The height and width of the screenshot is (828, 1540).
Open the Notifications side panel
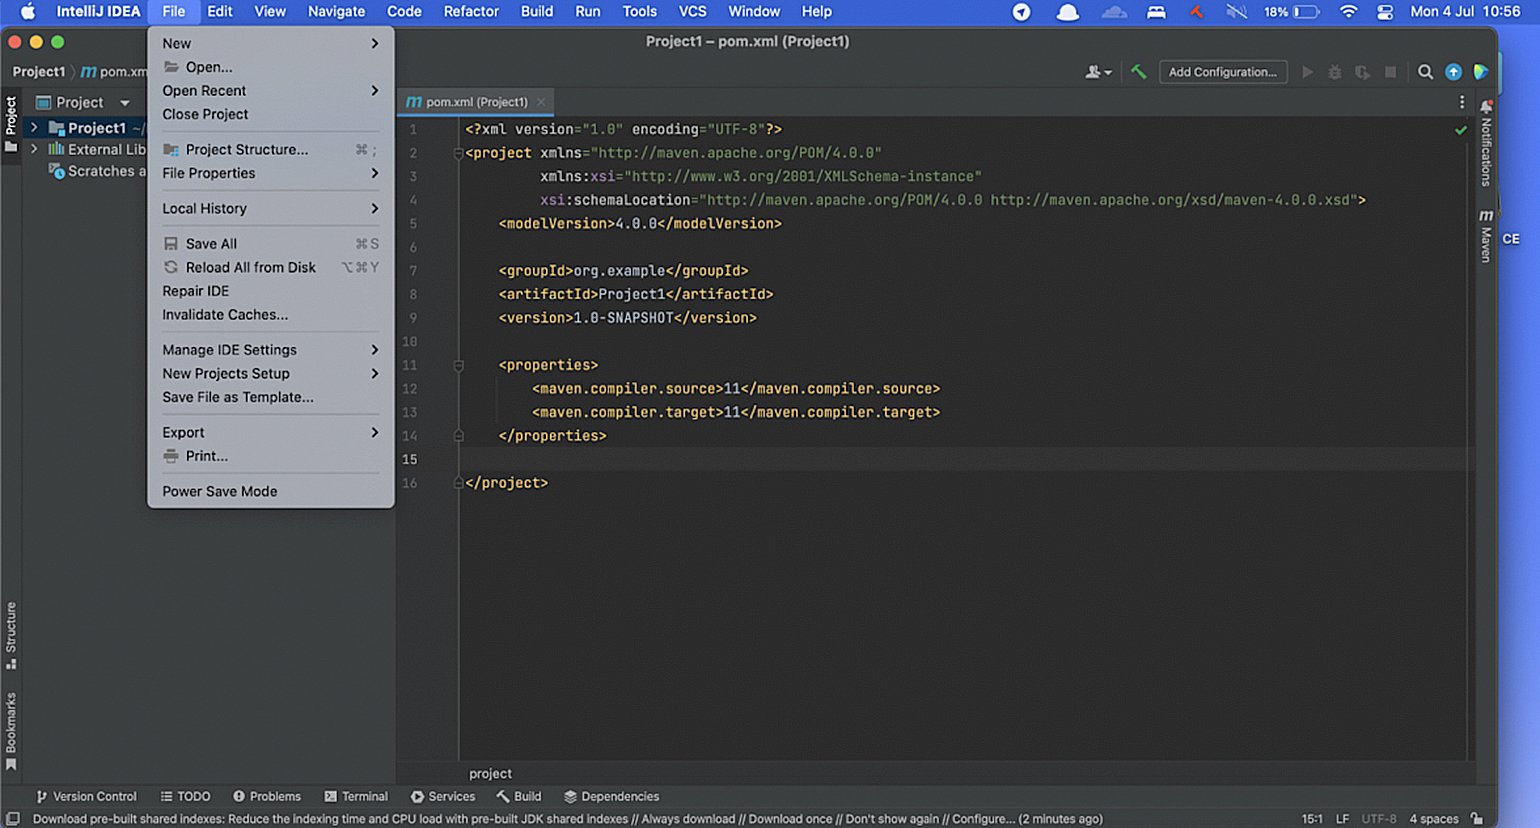click(1486, 145)
